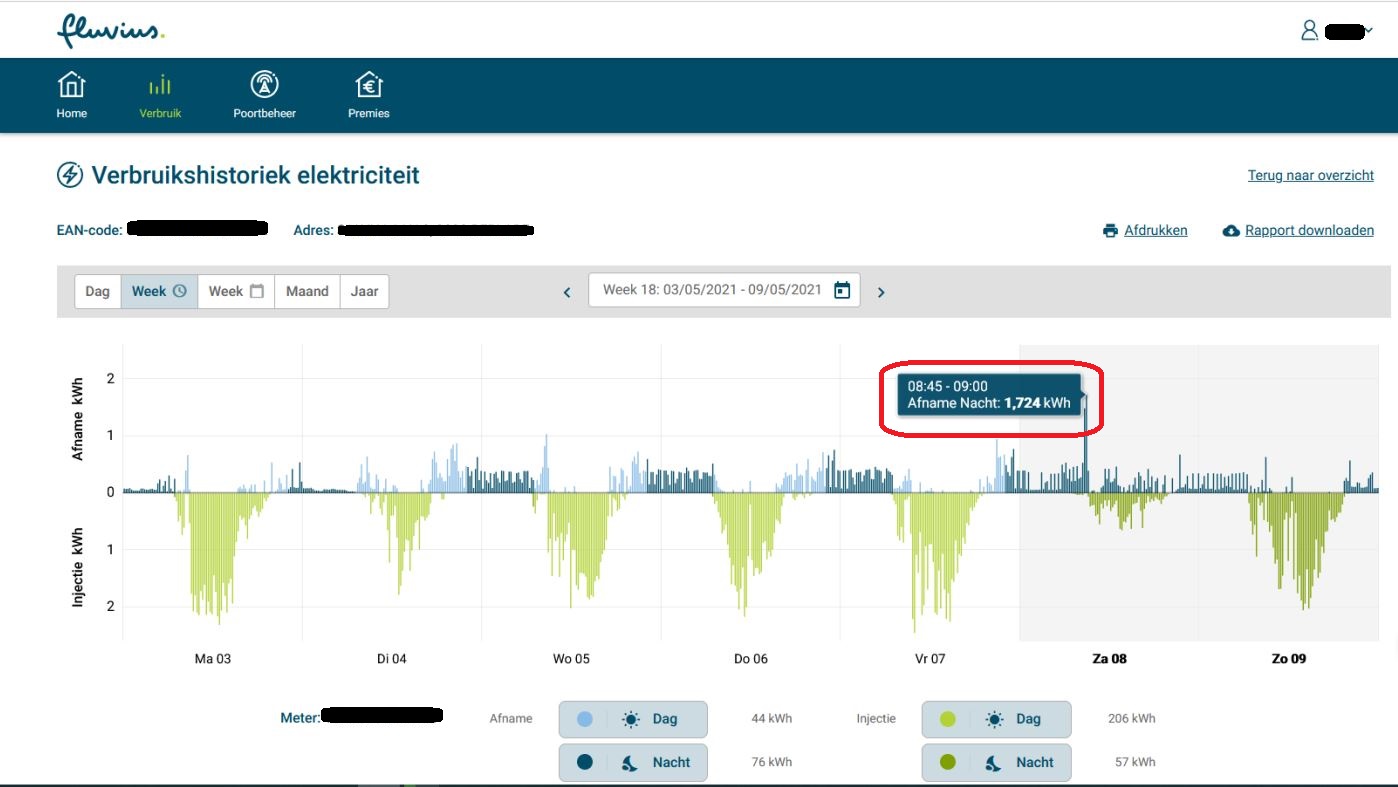Toggle Injectie Nacht series visibility
The image size is (1398, 787).
995,762
